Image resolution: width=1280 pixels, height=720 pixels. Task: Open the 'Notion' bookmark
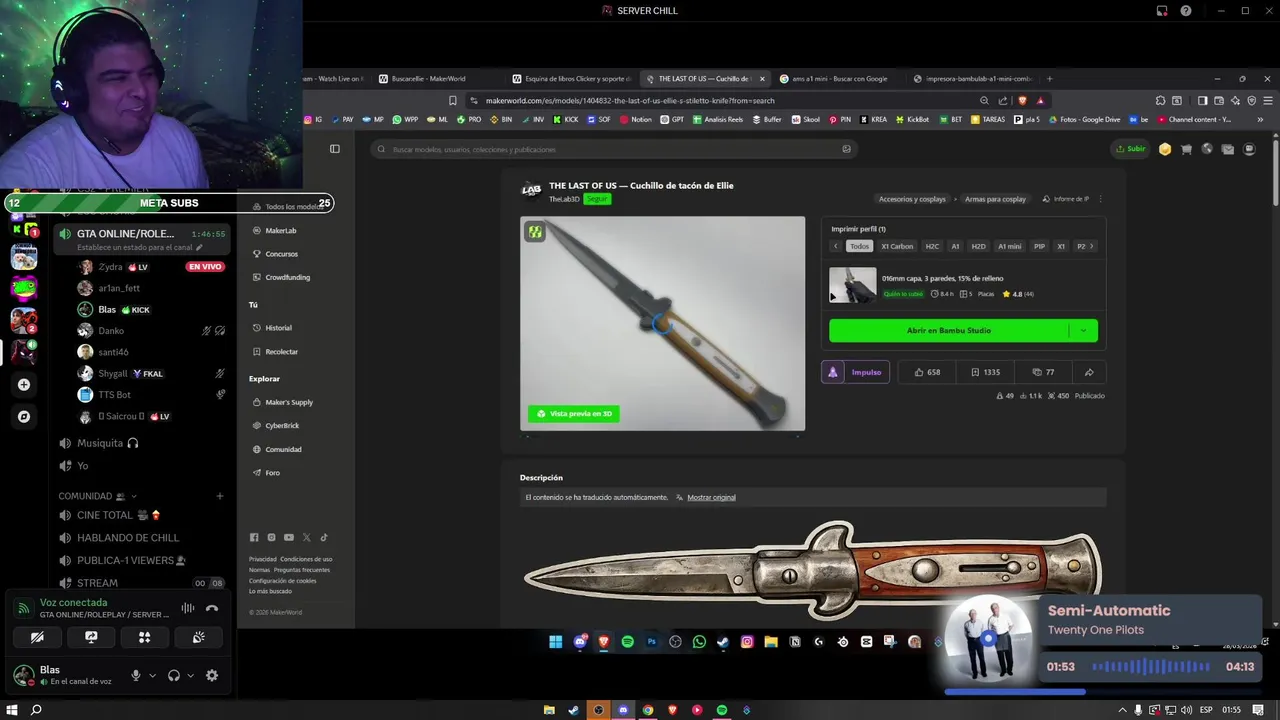(636, 119)
